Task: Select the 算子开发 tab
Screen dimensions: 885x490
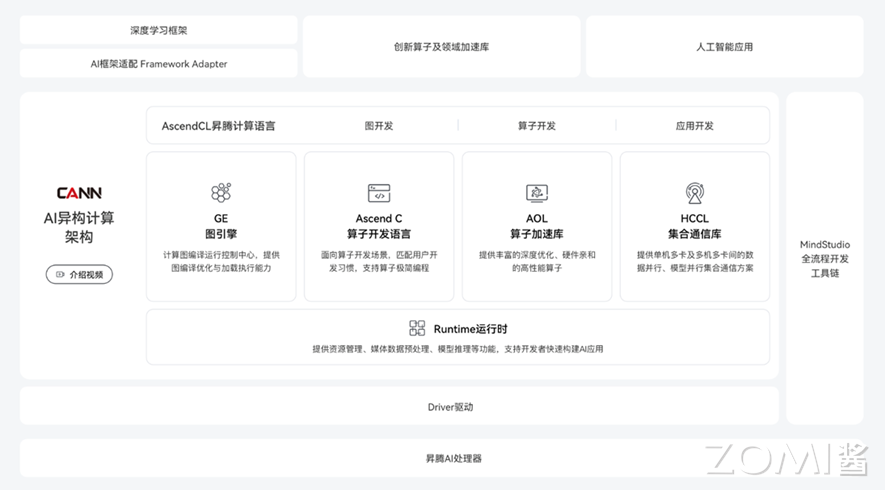Action: point(537,125)
